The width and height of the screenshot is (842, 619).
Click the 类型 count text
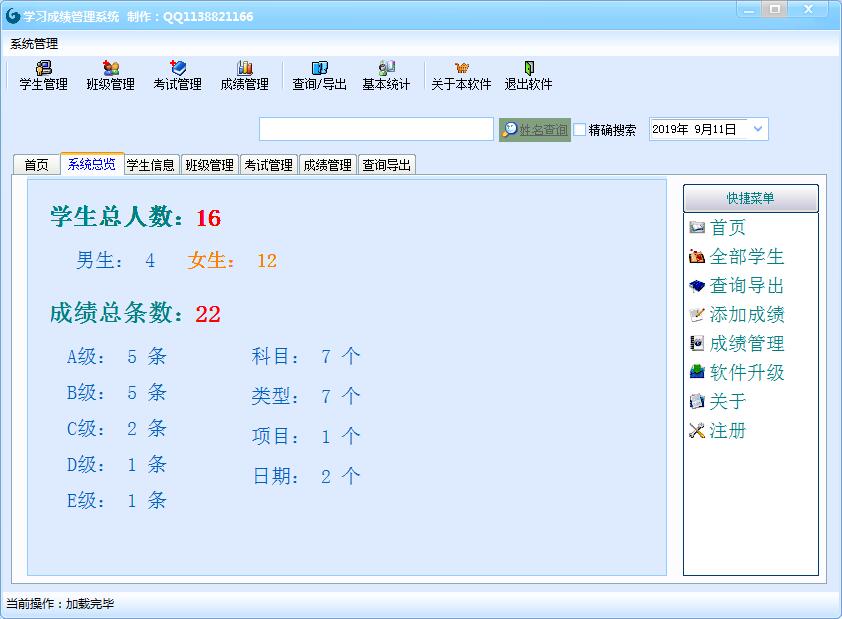pos(306,396)
